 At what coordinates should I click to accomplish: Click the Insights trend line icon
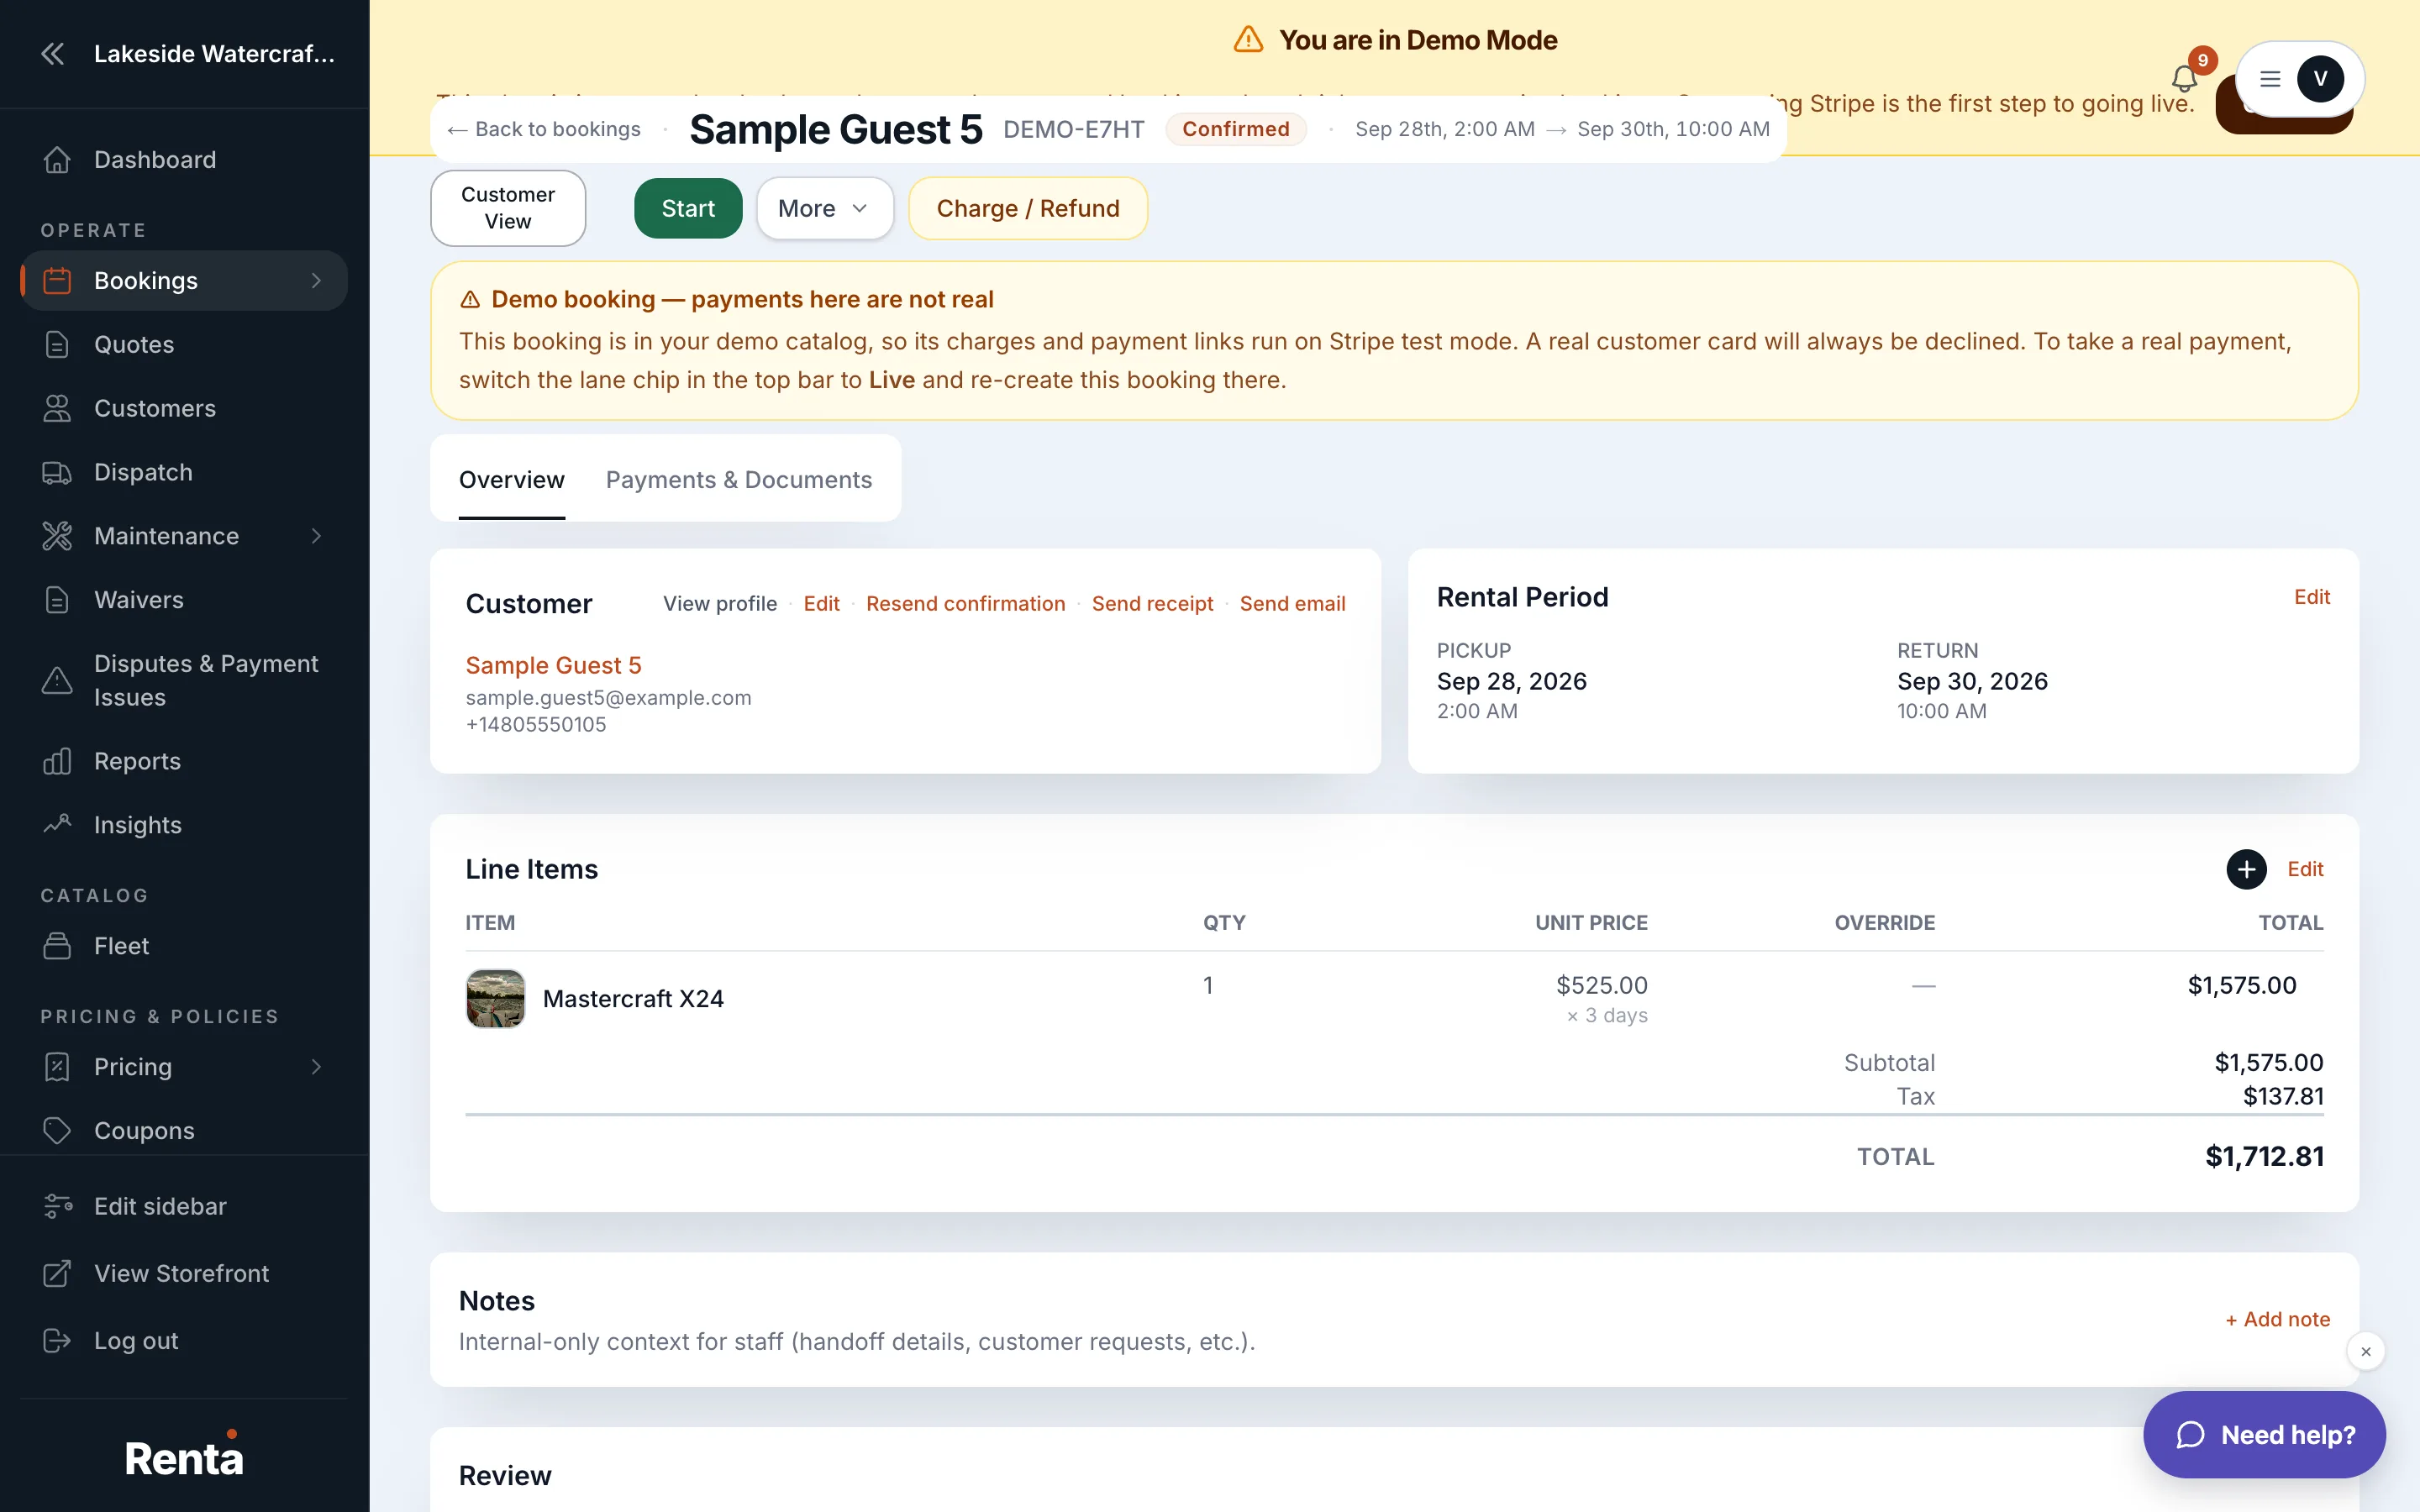coord(57,826)
